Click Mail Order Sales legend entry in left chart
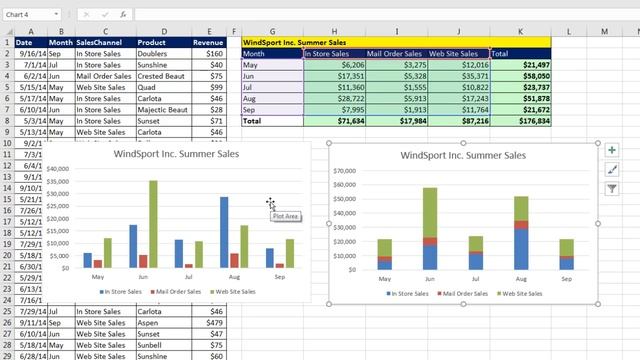This screenshot has height=360, width=640. point(176,291)
